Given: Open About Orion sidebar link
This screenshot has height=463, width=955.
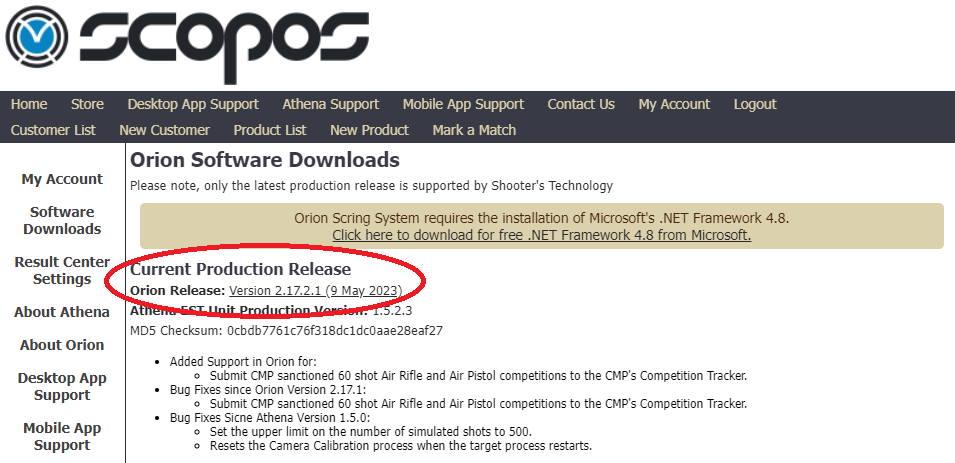Looking at the screenshot, I should pyautogui.click(x=62, y=345).
